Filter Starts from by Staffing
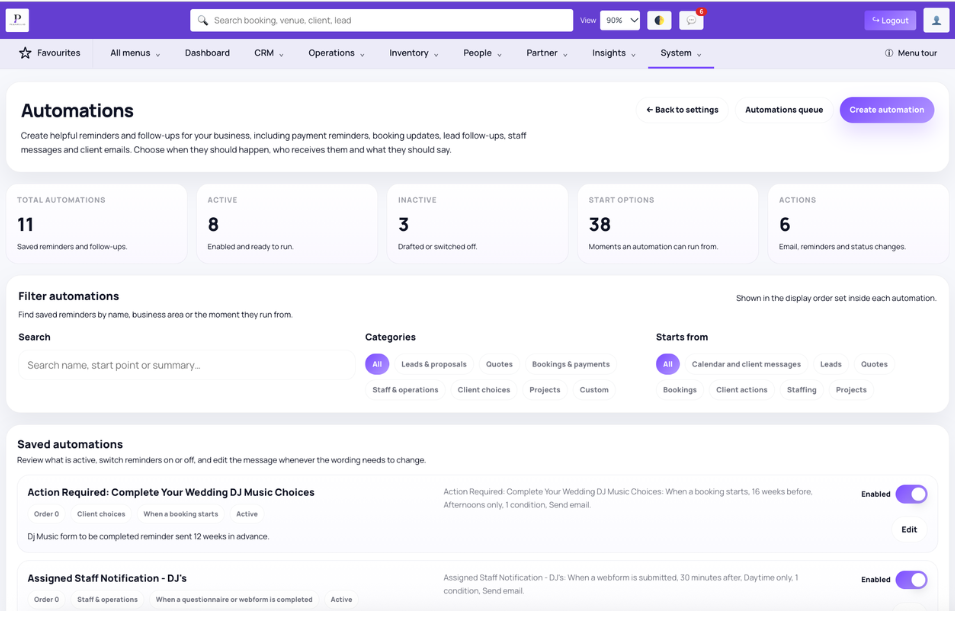 coord(802,390)
